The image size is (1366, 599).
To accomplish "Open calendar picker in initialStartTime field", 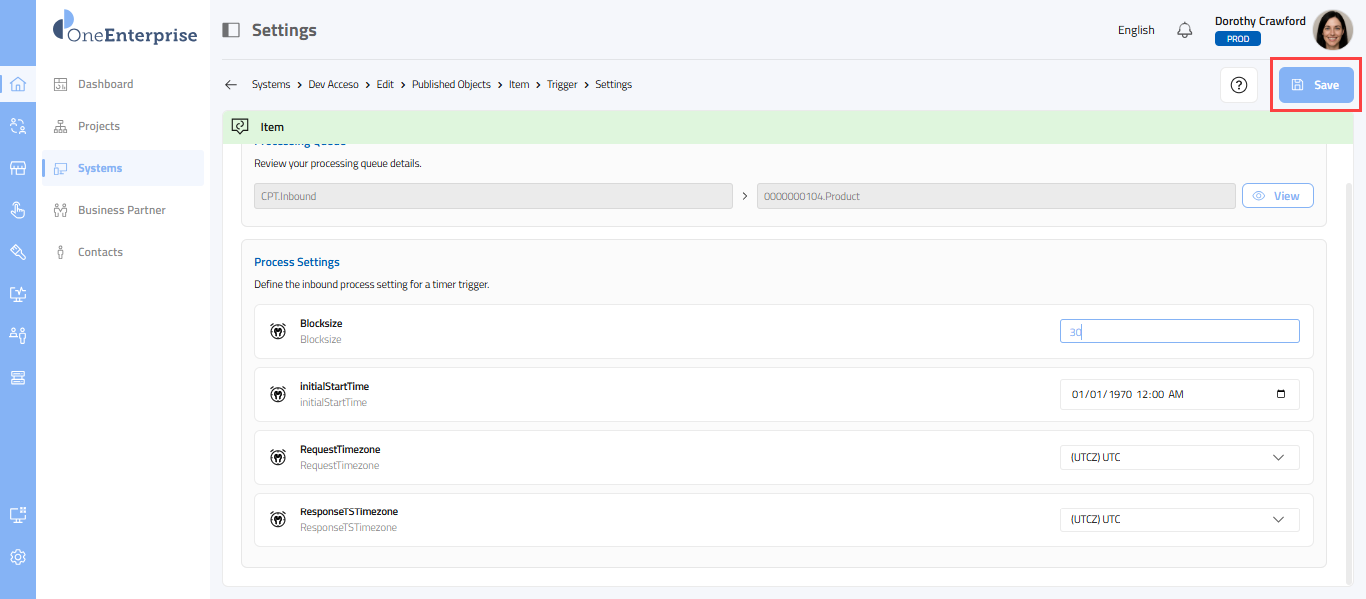I will (1281, 394).
